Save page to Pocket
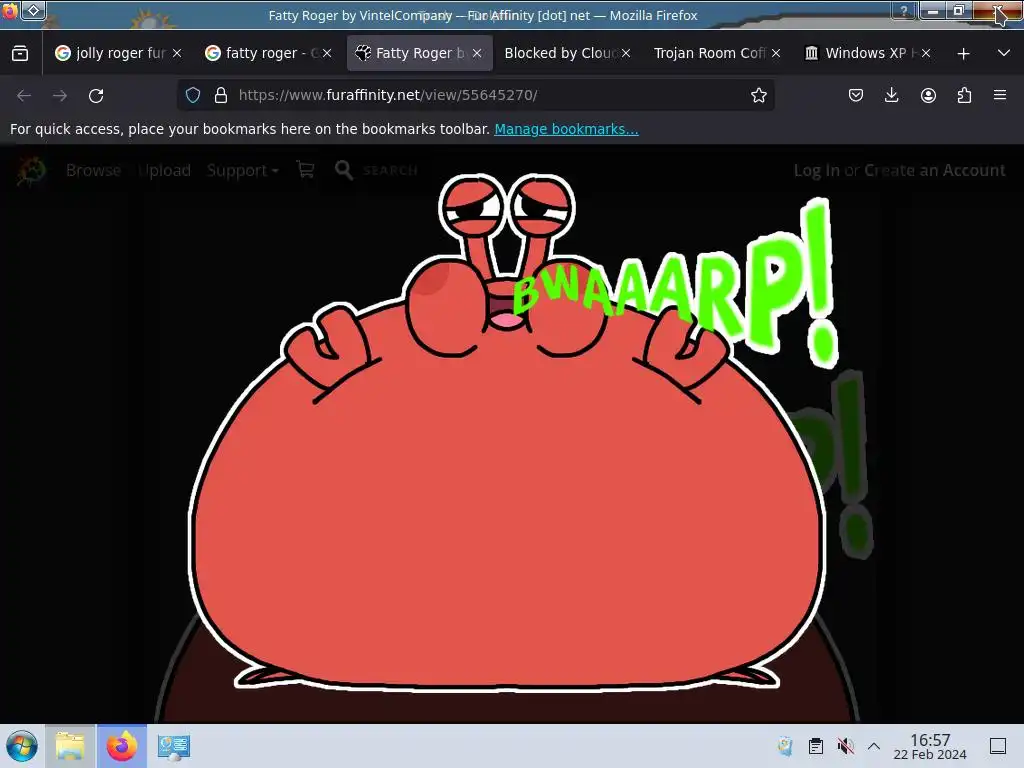 (856, 95)
